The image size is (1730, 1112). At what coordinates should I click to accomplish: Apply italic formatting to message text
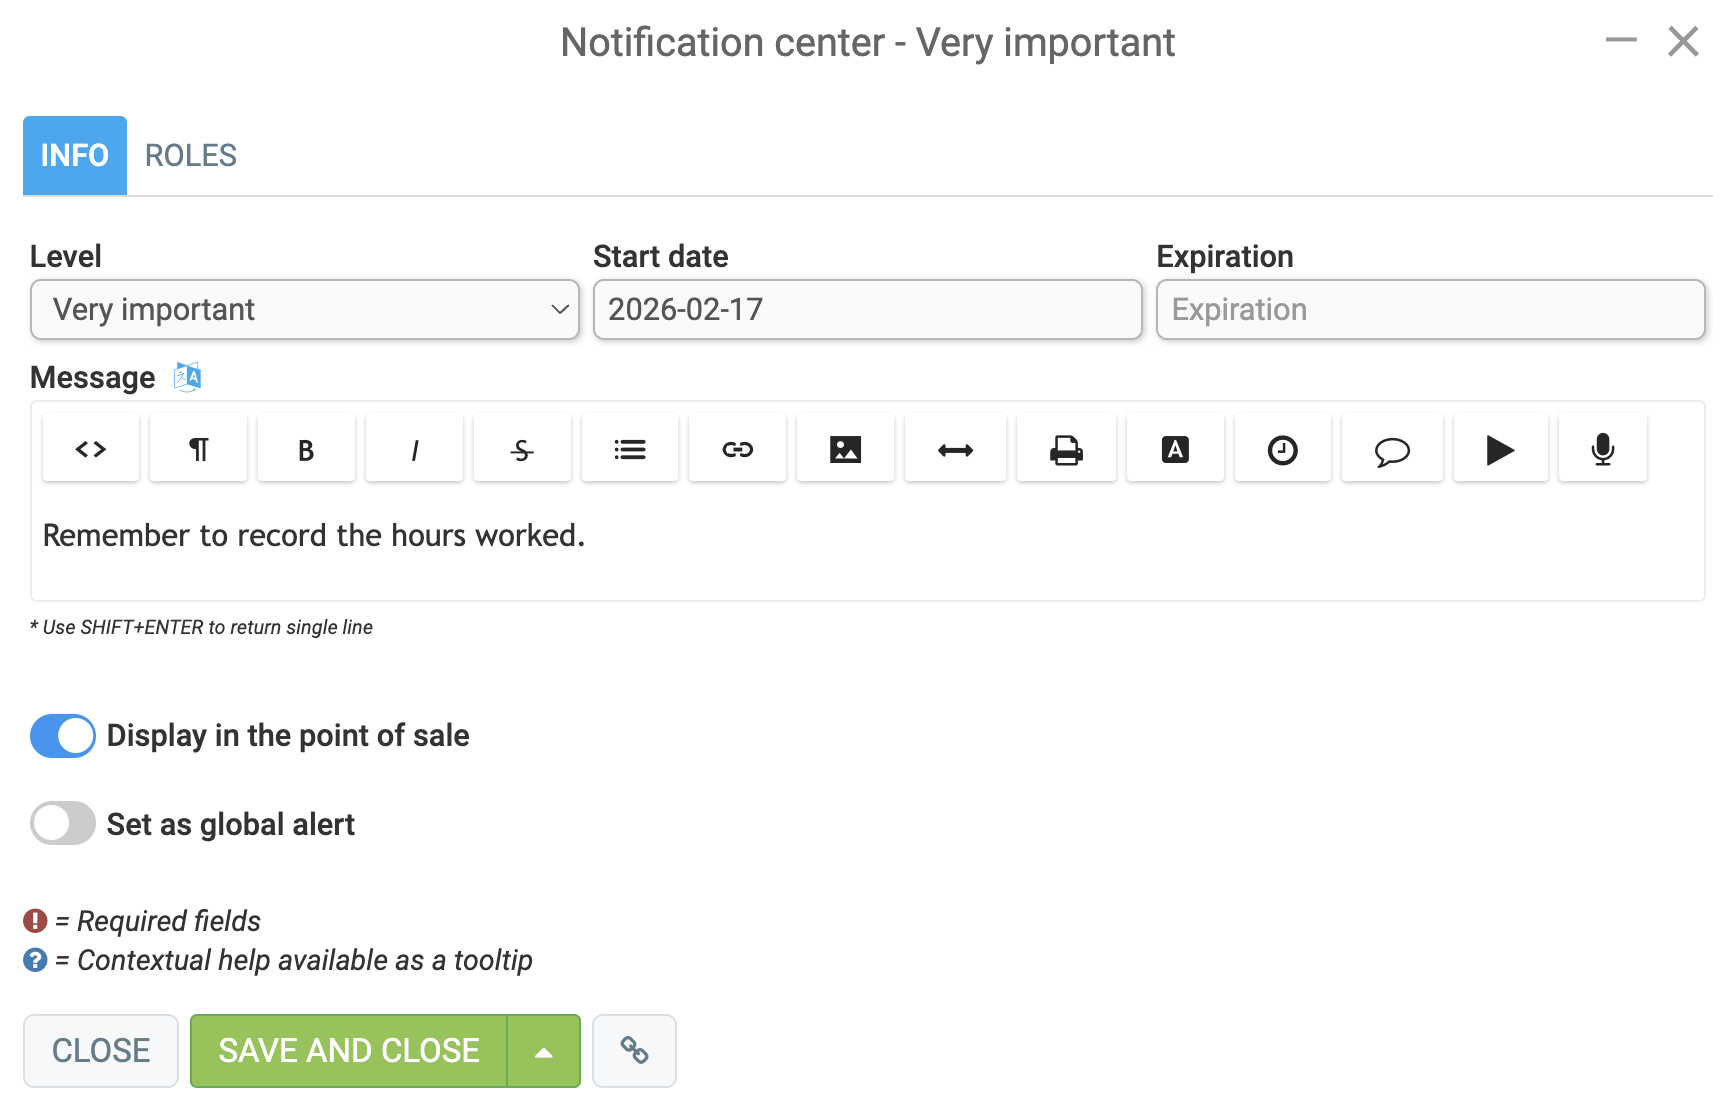tap(414, 449)
